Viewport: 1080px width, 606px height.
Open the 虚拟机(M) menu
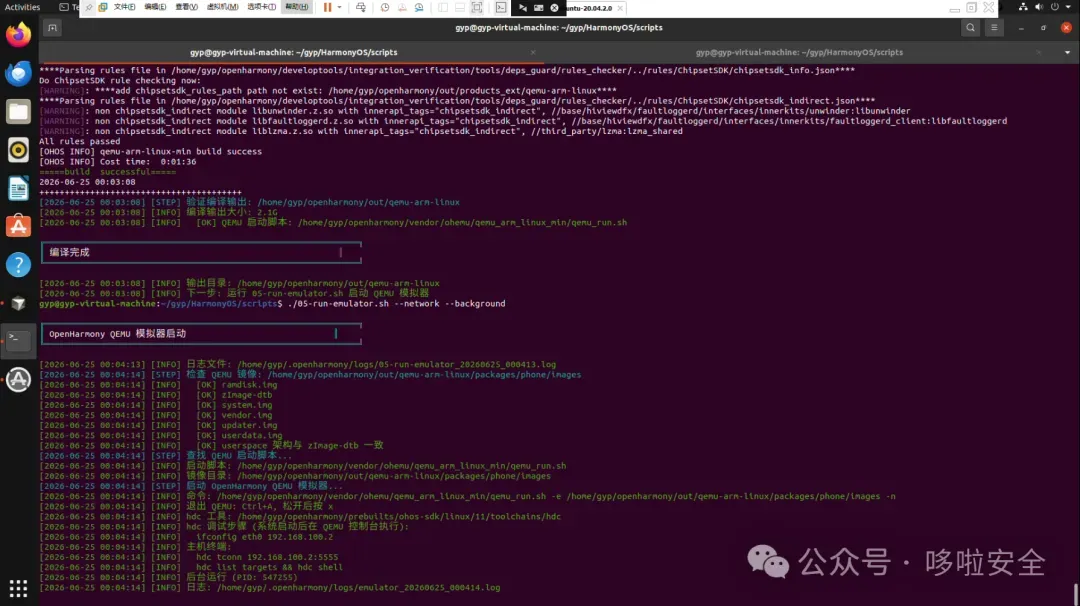click(x=222, y=7)
